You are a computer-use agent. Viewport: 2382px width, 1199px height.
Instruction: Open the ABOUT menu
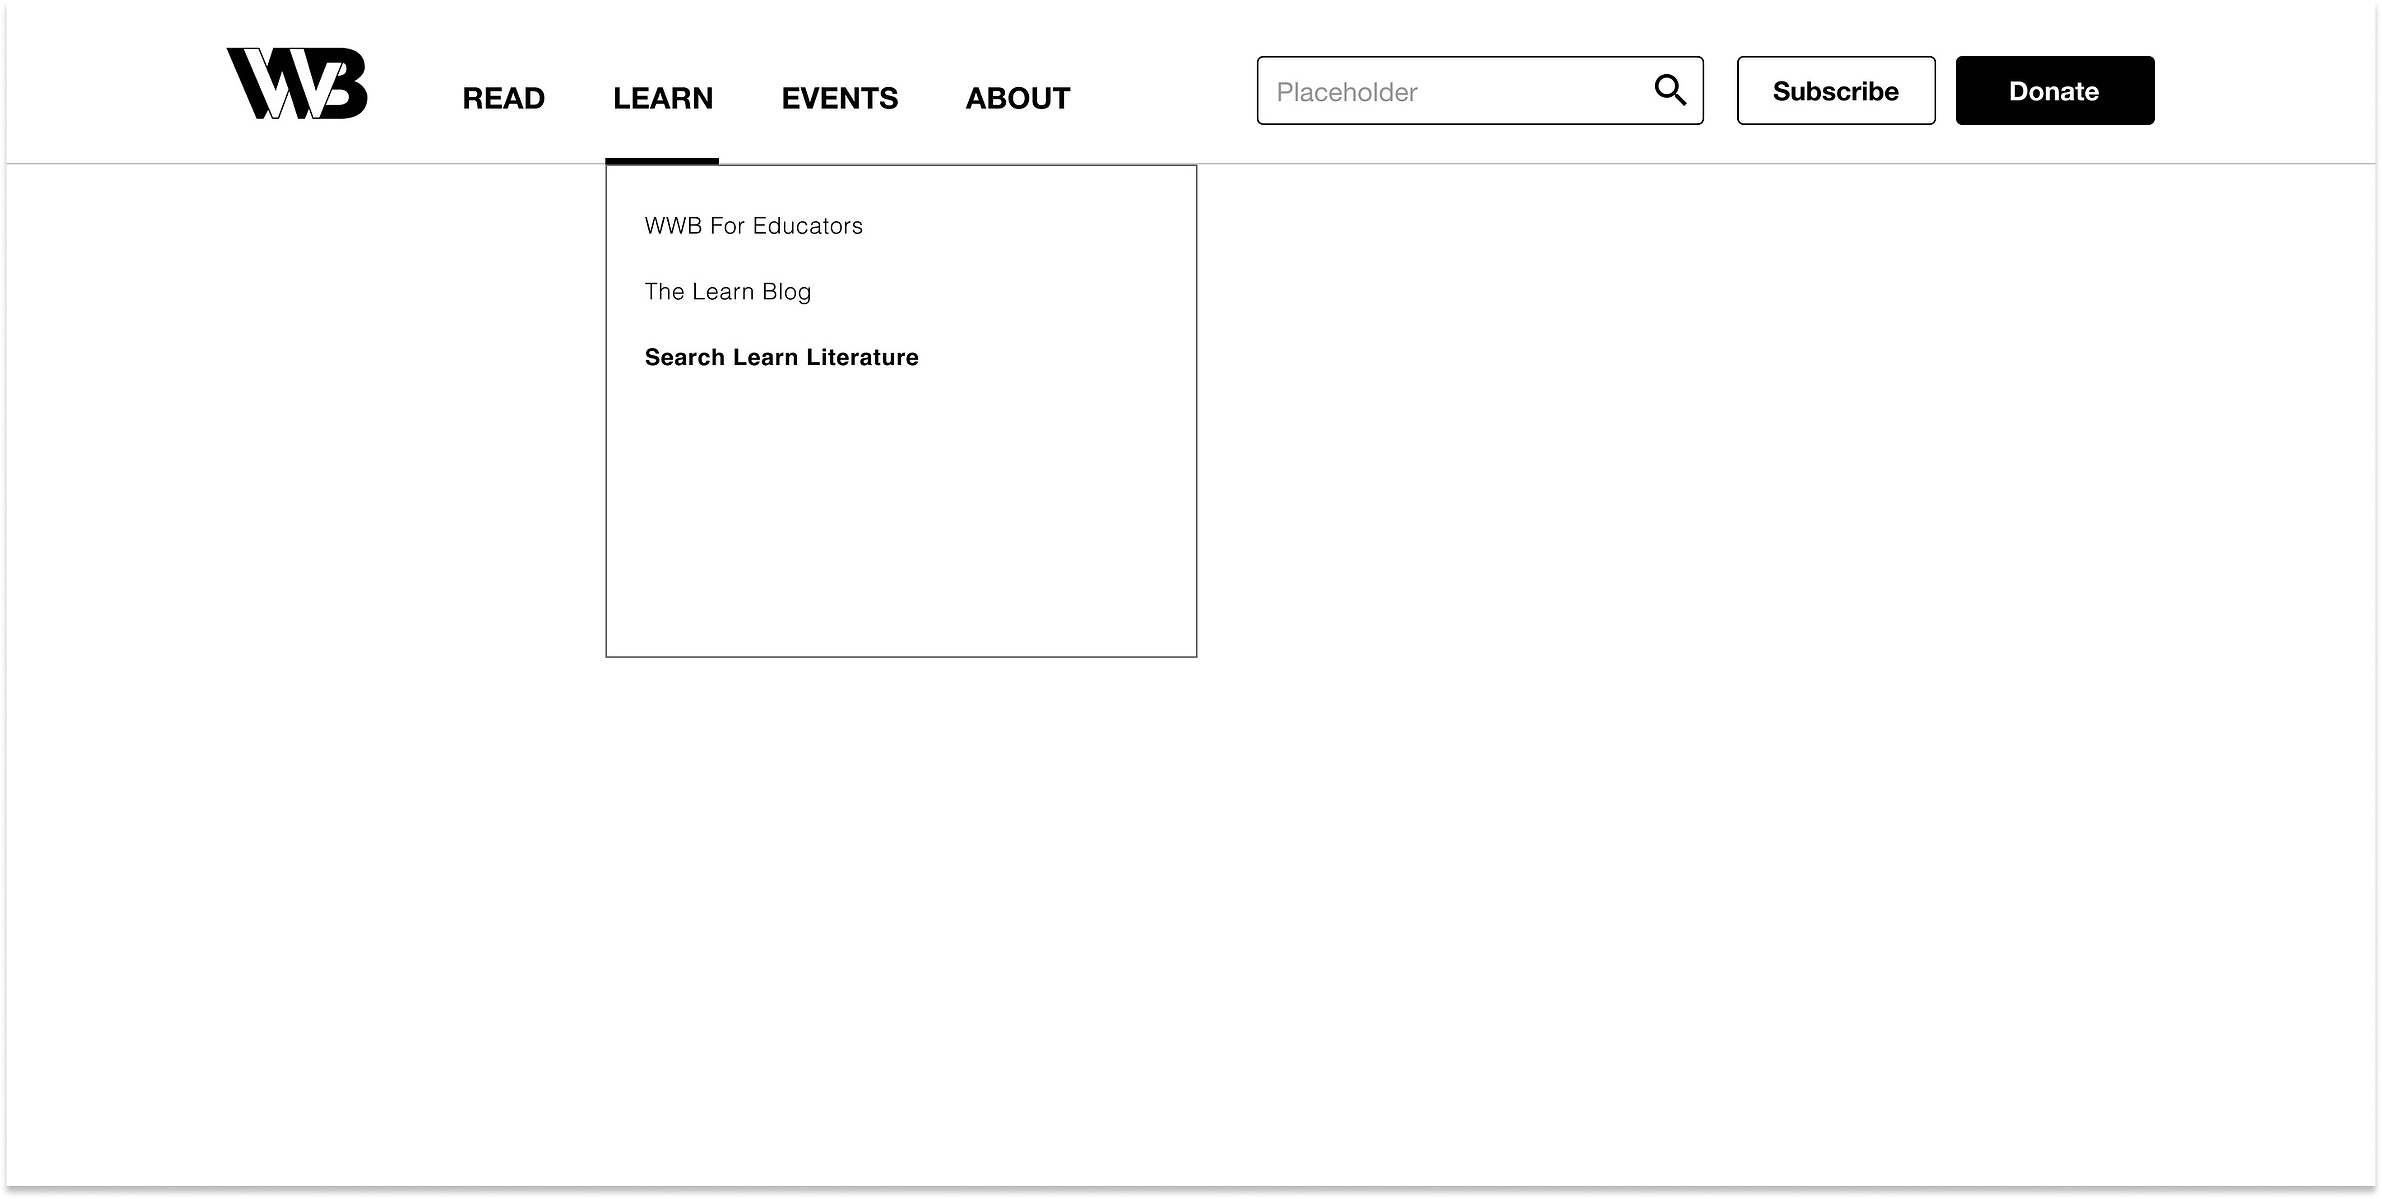coord(1017,98)
